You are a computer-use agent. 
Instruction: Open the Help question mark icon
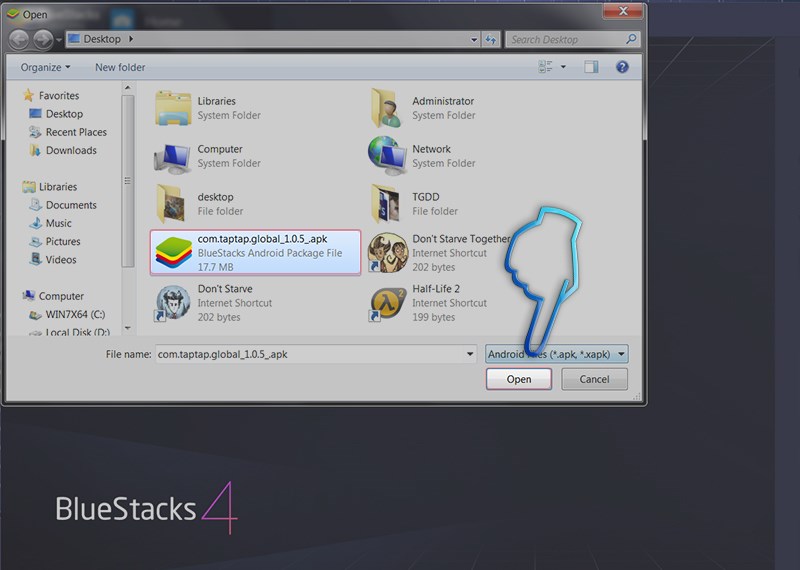coord(622,67)
